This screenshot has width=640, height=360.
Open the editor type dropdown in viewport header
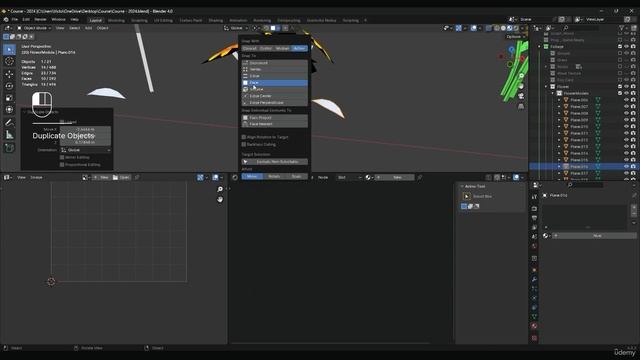pyautogui.click(x=8, y=28)
